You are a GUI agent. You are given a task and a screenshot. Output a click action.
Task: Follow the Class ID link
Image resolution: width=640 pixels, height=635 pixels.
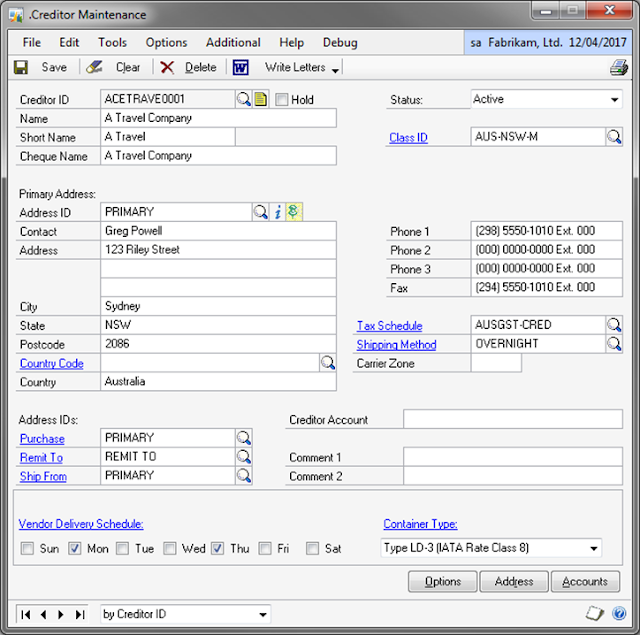(x=408, y=138)
